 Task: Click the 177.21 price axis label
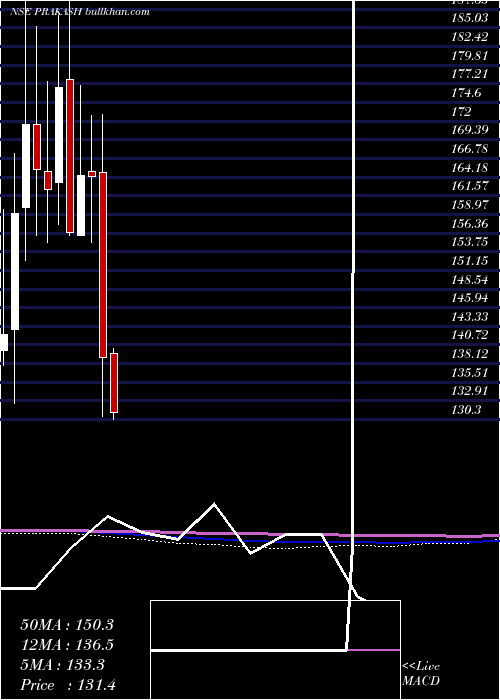(470, 74)
